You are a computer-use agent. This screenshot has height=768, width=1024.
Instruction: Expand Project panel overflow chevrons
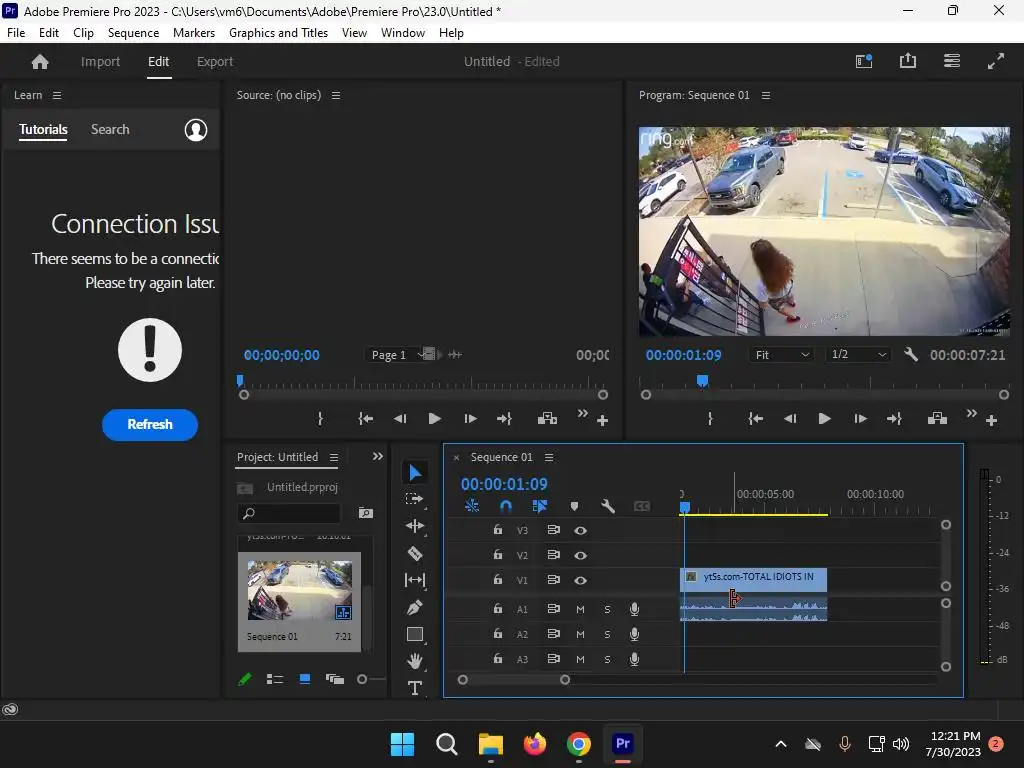[377, 457]
